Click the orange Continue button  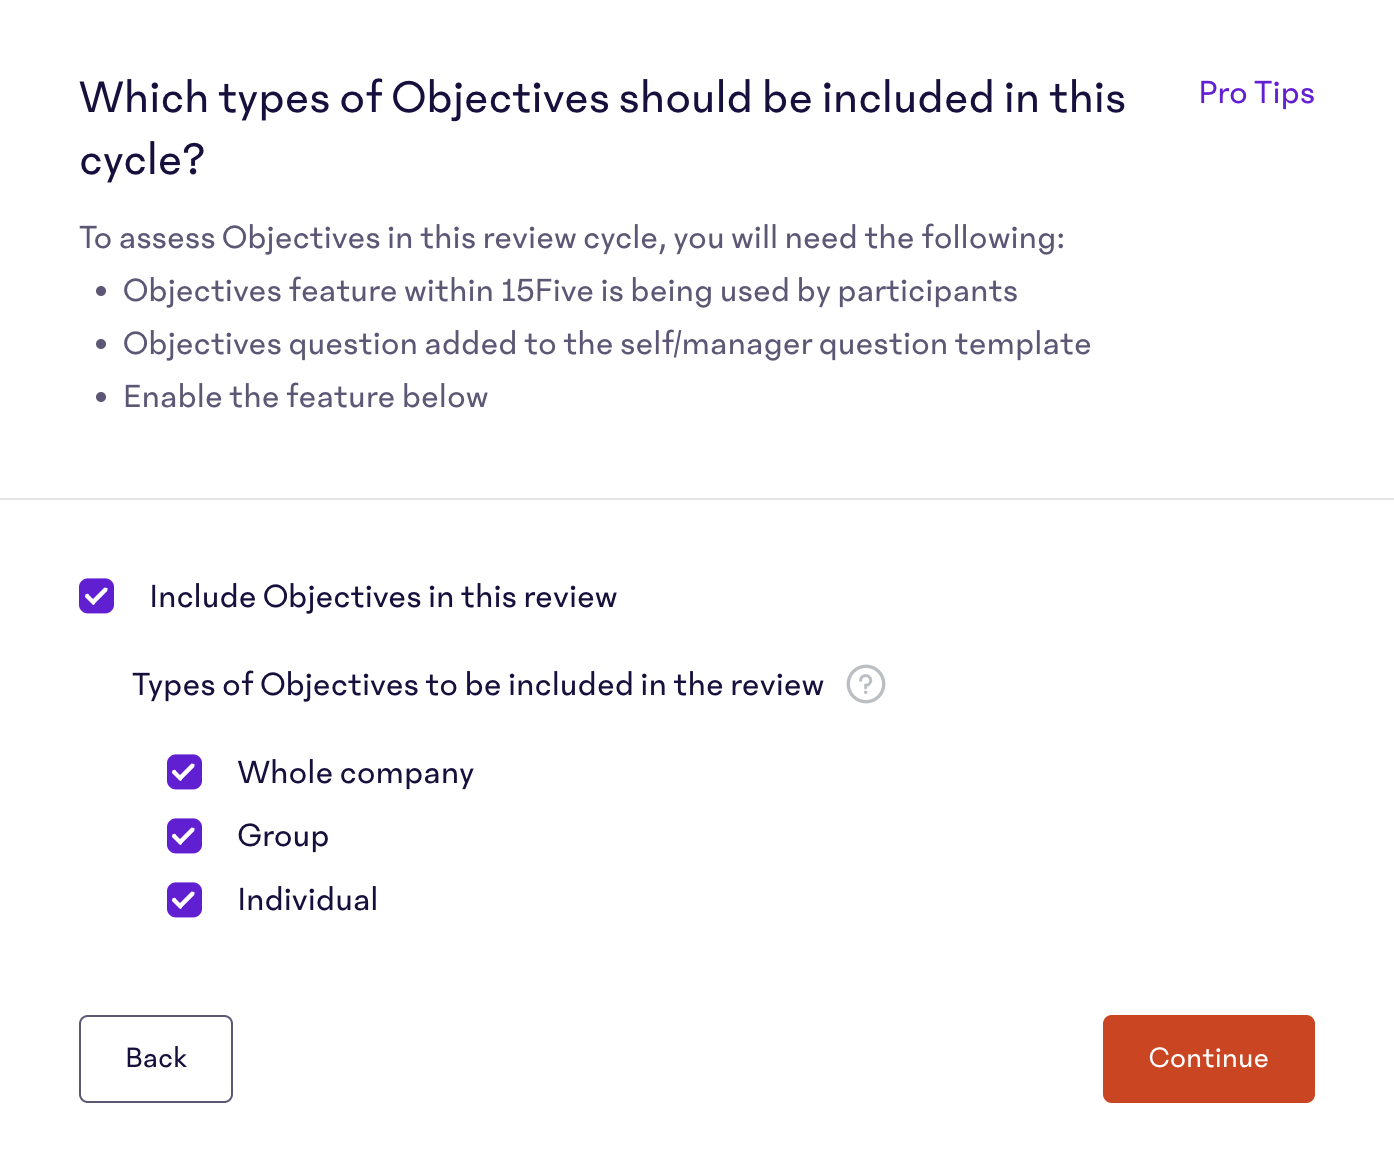click(1208, 1059)
